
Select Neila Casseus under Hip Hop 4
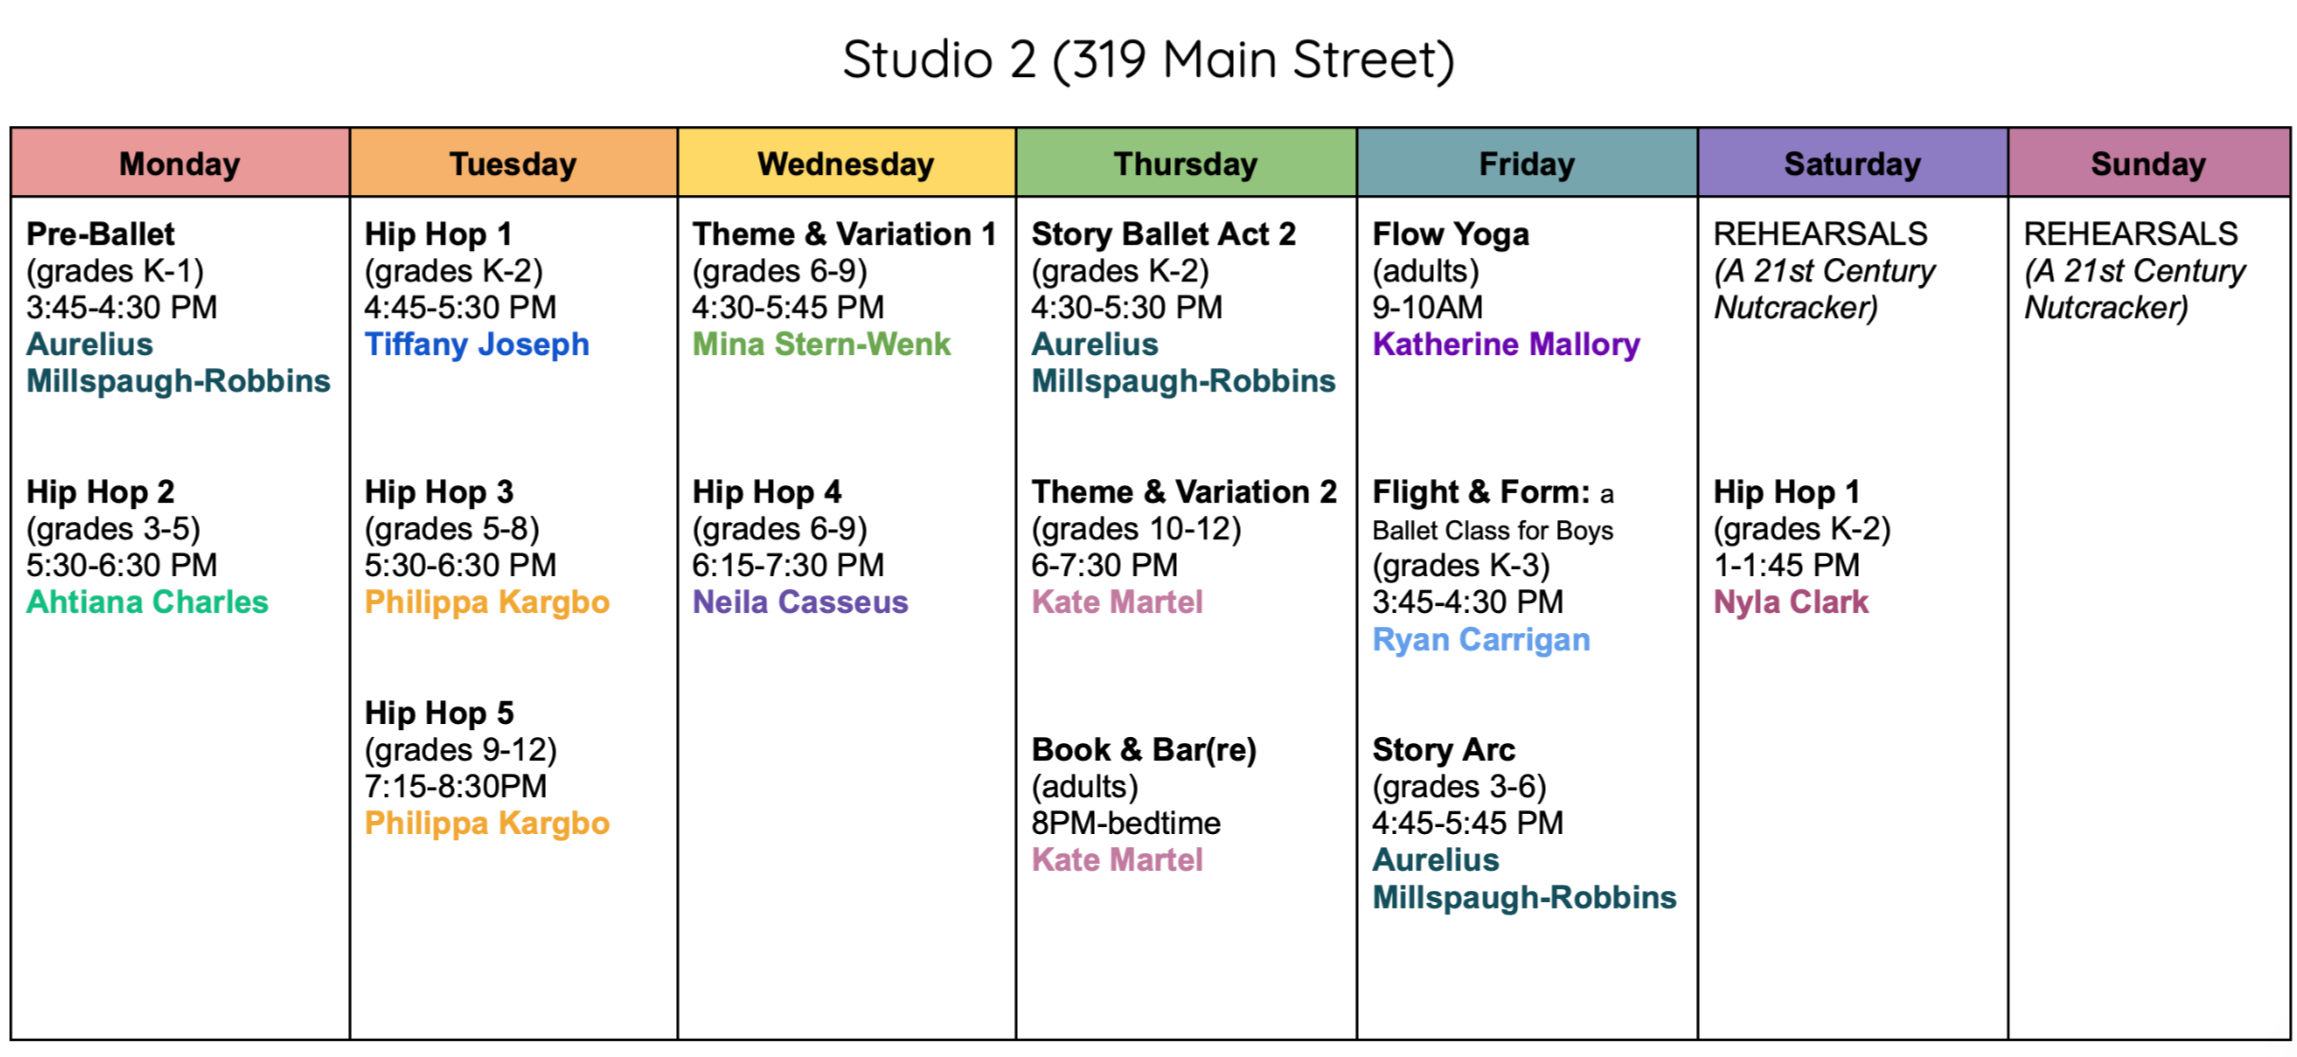pyautogui.click(x=800, y=602)
